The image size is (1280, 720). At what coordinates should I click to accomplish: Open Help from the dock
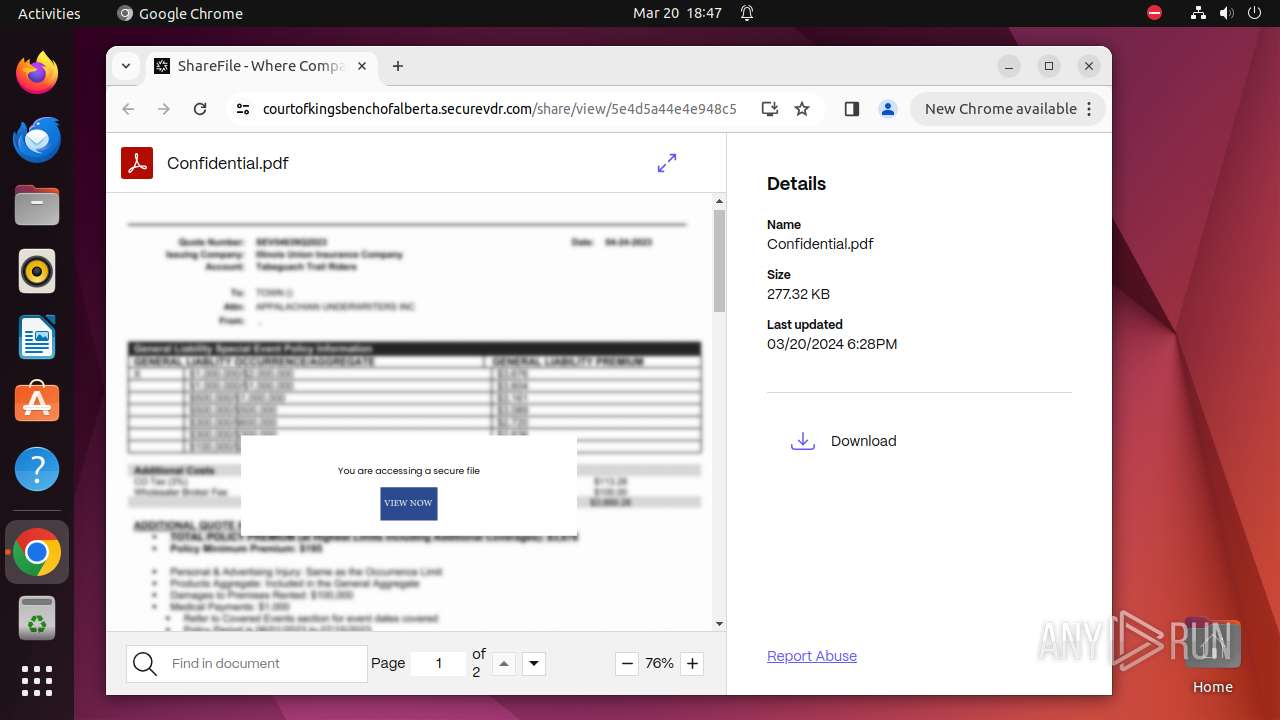[37, 469]
